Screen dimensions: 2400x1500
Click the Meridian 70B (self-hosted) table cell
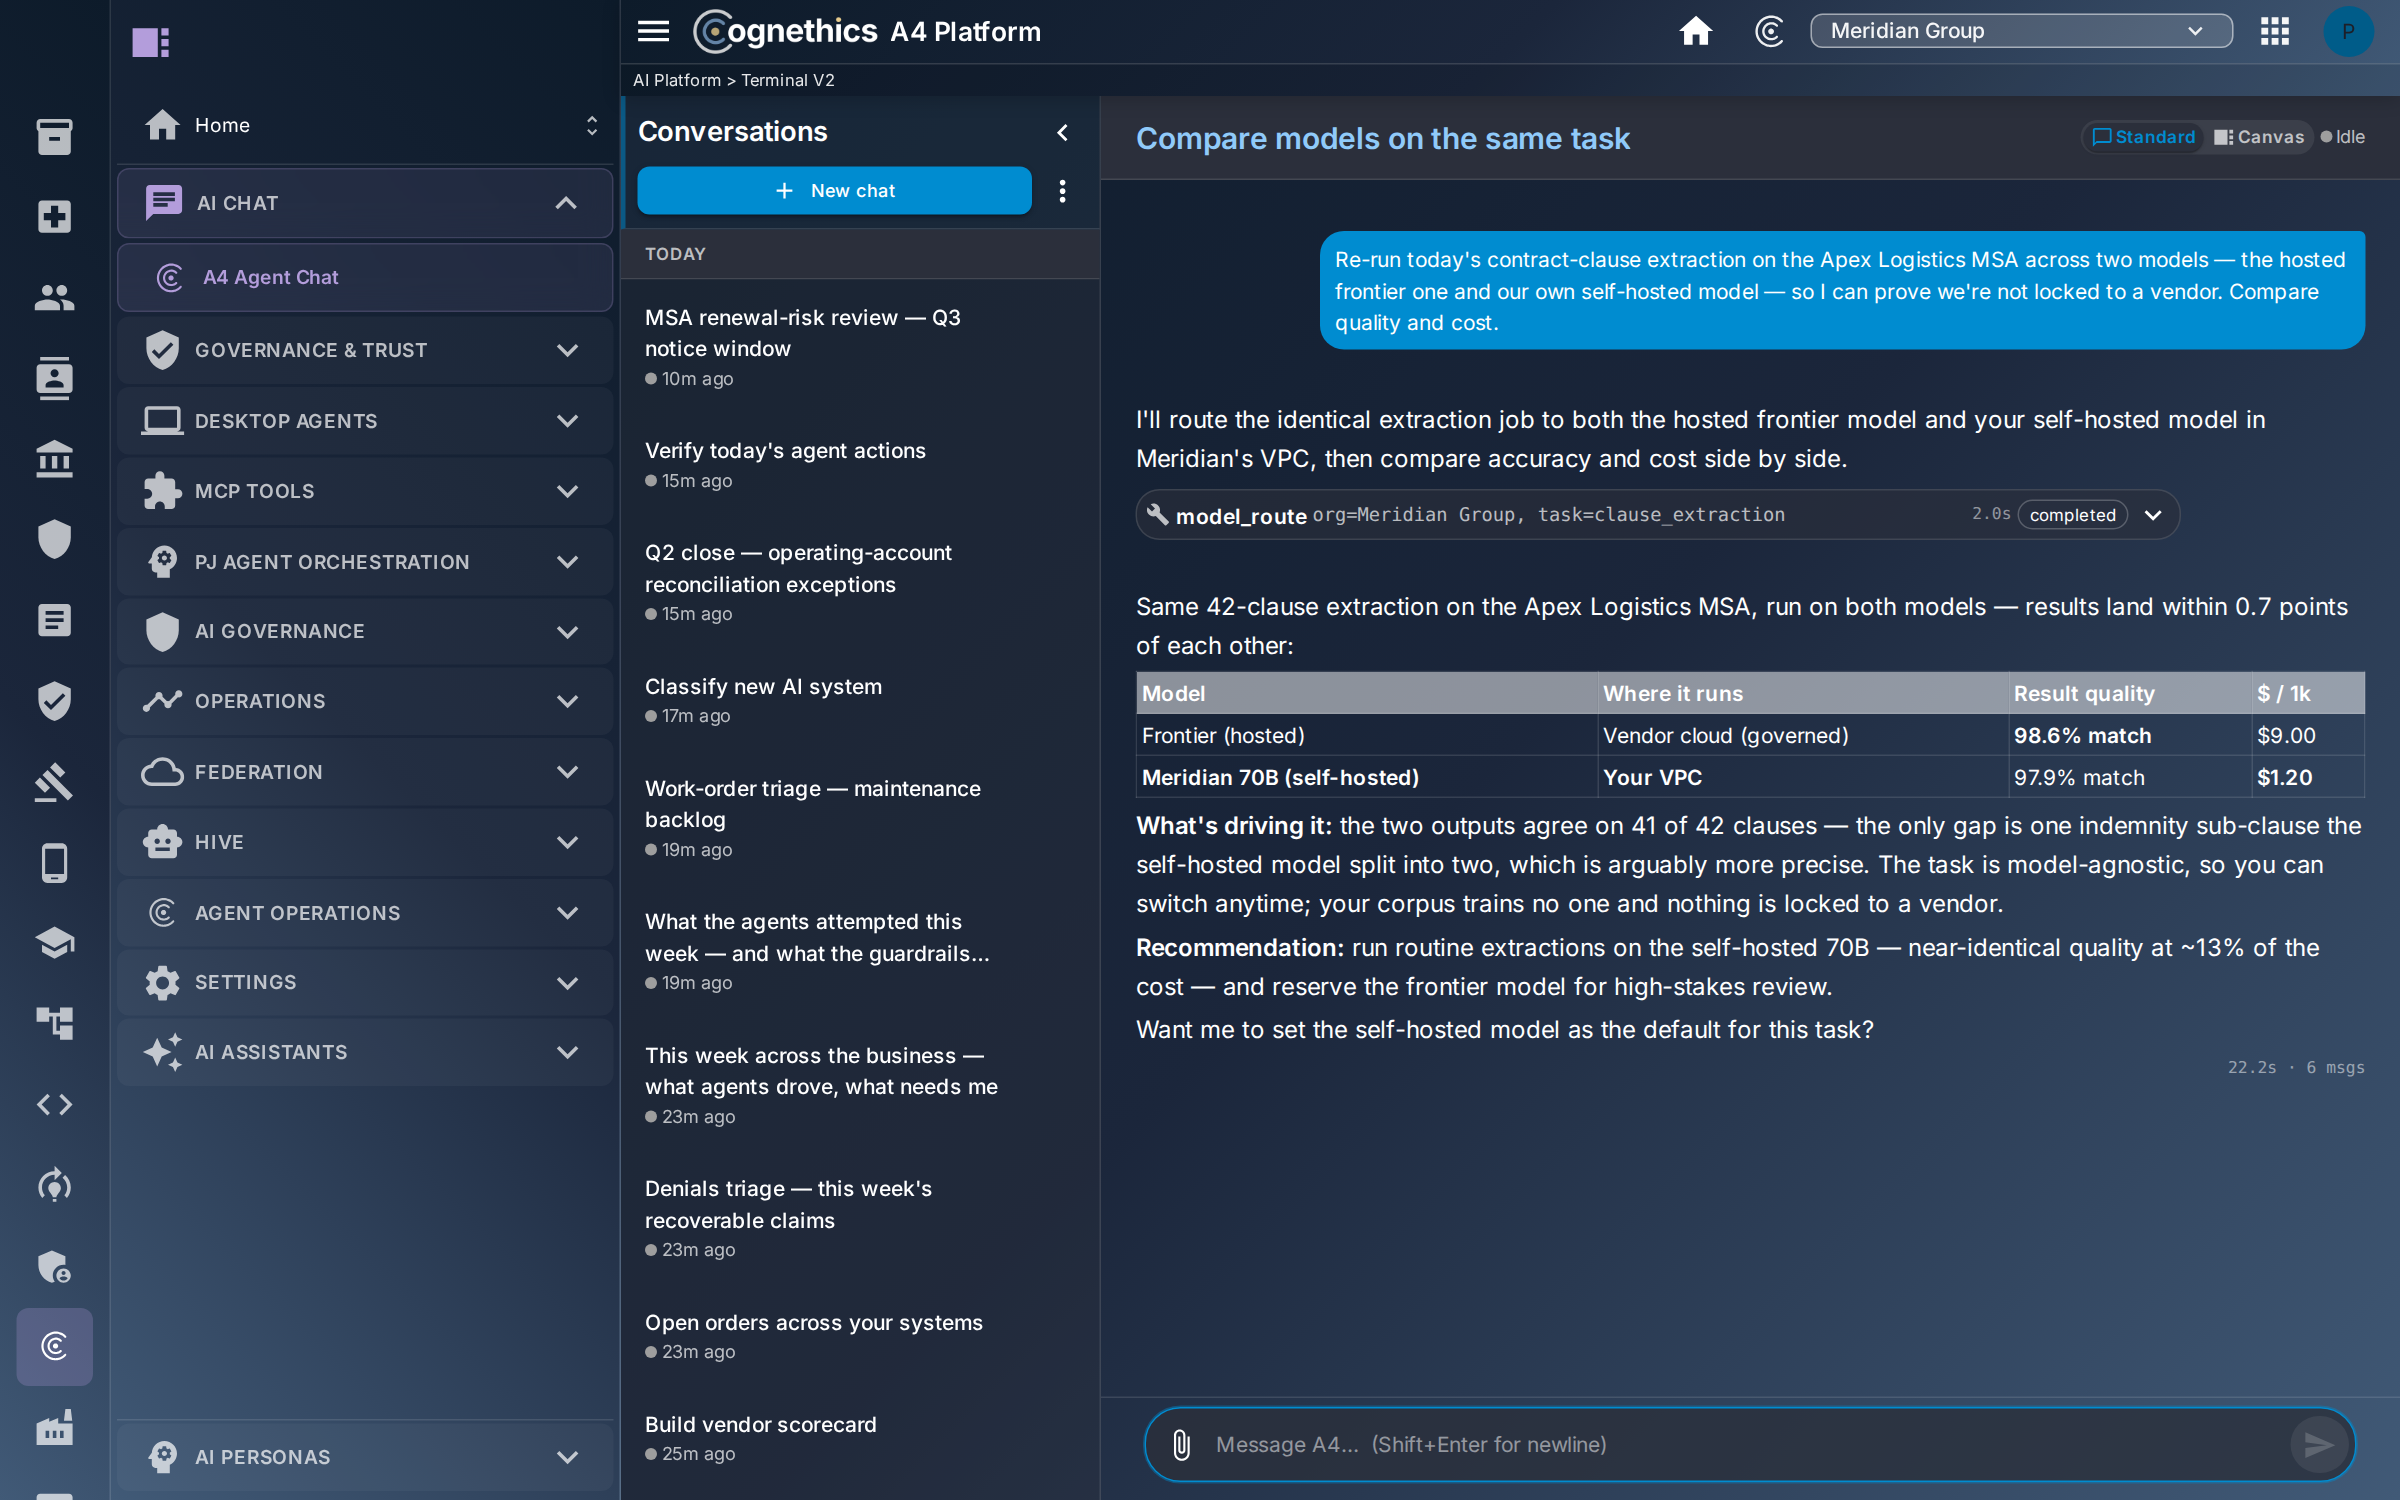[x=1366, y=777]
